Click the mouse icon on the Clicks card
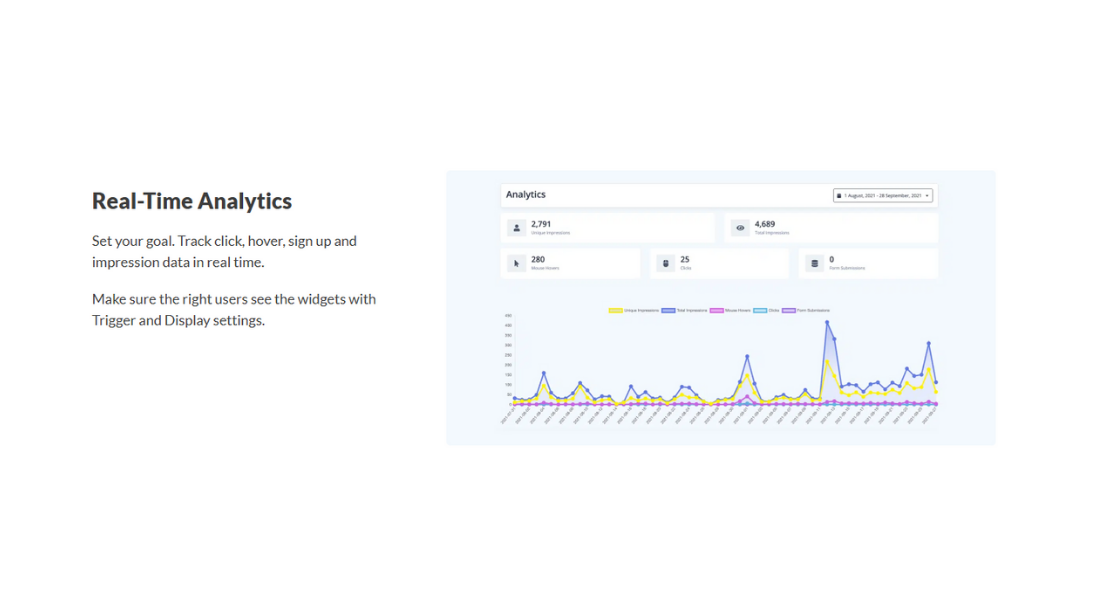1100x600 pixels. pyautogui.click(x=665, y=263)
